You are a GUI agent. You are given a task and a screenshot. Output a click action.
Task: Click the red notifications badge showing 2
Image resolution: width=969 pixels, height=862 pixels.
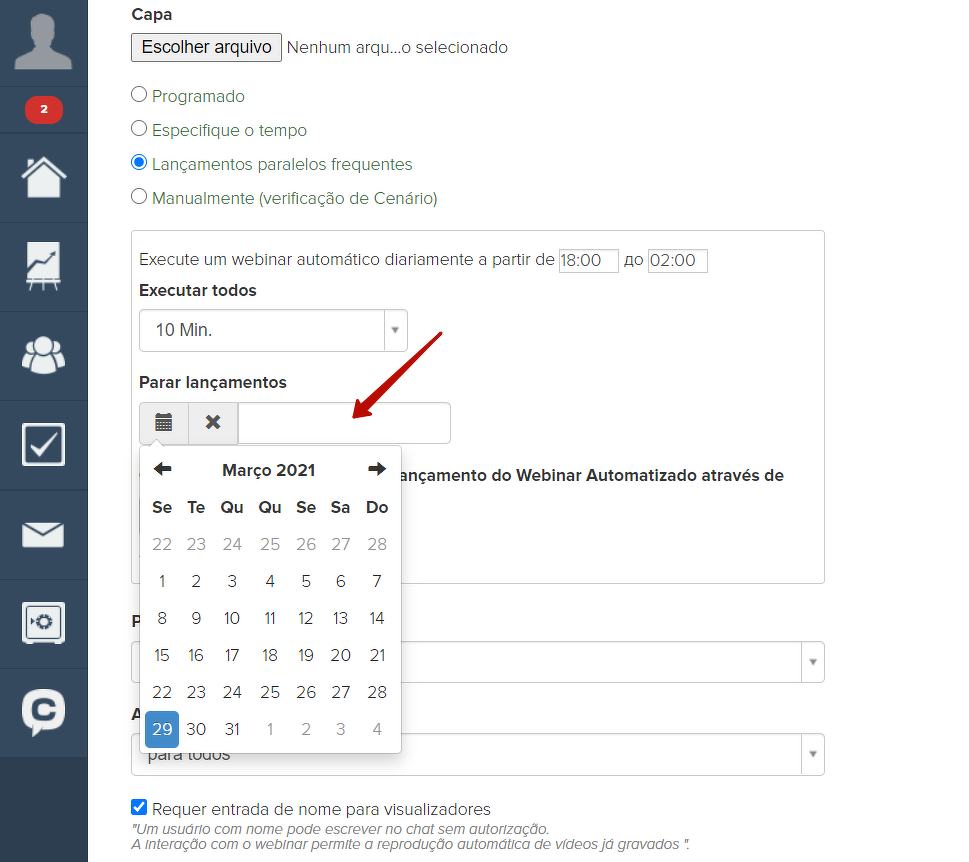43,109
